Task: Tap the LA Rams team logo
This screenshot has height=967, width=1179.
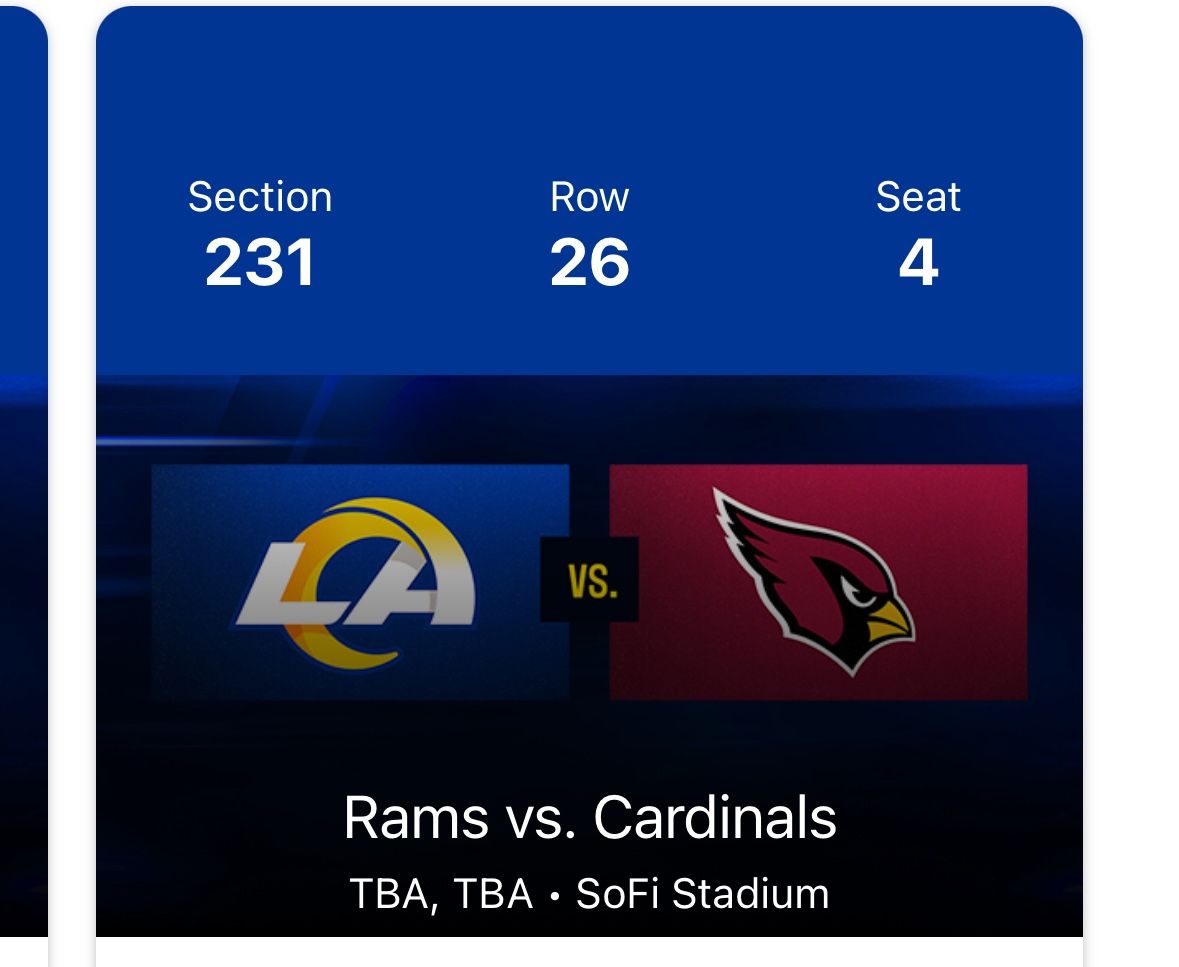Action: pos(355,582)
